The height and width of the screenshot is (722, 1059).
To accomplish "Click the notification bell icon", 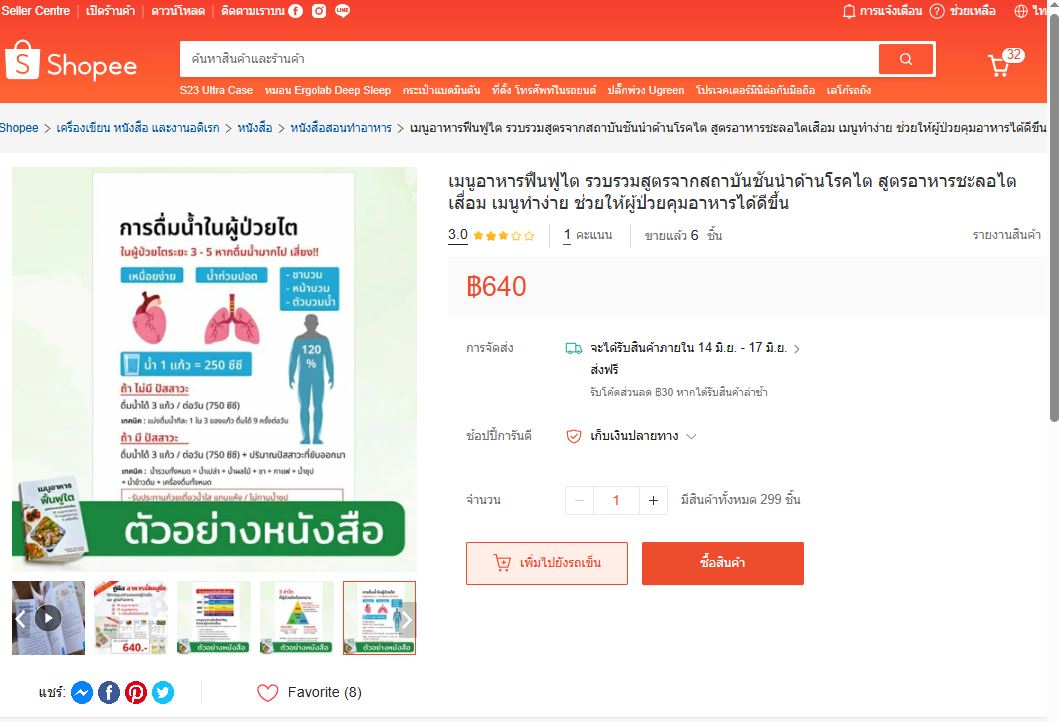I will click(x=848, y=11).
